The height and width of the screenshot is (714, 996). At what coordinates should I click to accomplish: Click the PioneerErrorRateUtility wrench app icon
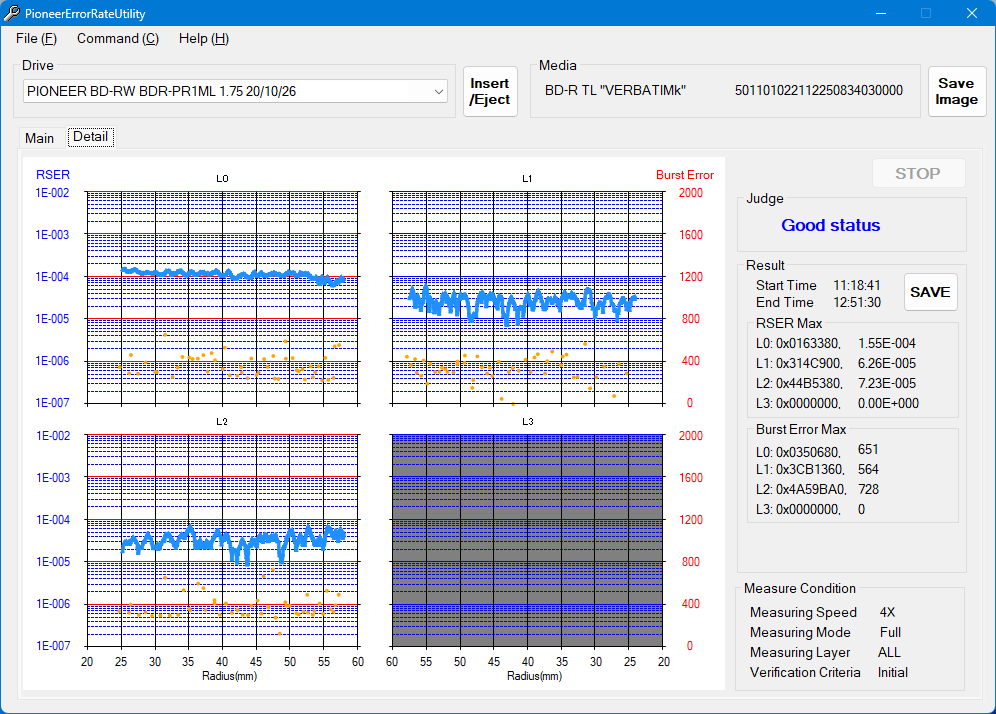pyautogui.click(x=12, y=13)
